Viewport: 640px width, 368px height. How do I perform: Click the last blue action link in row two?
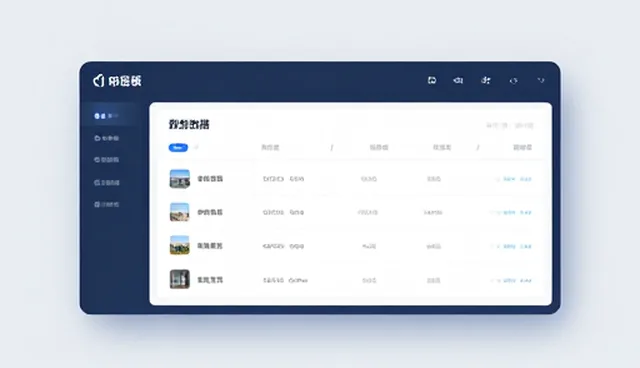point(526,213)
